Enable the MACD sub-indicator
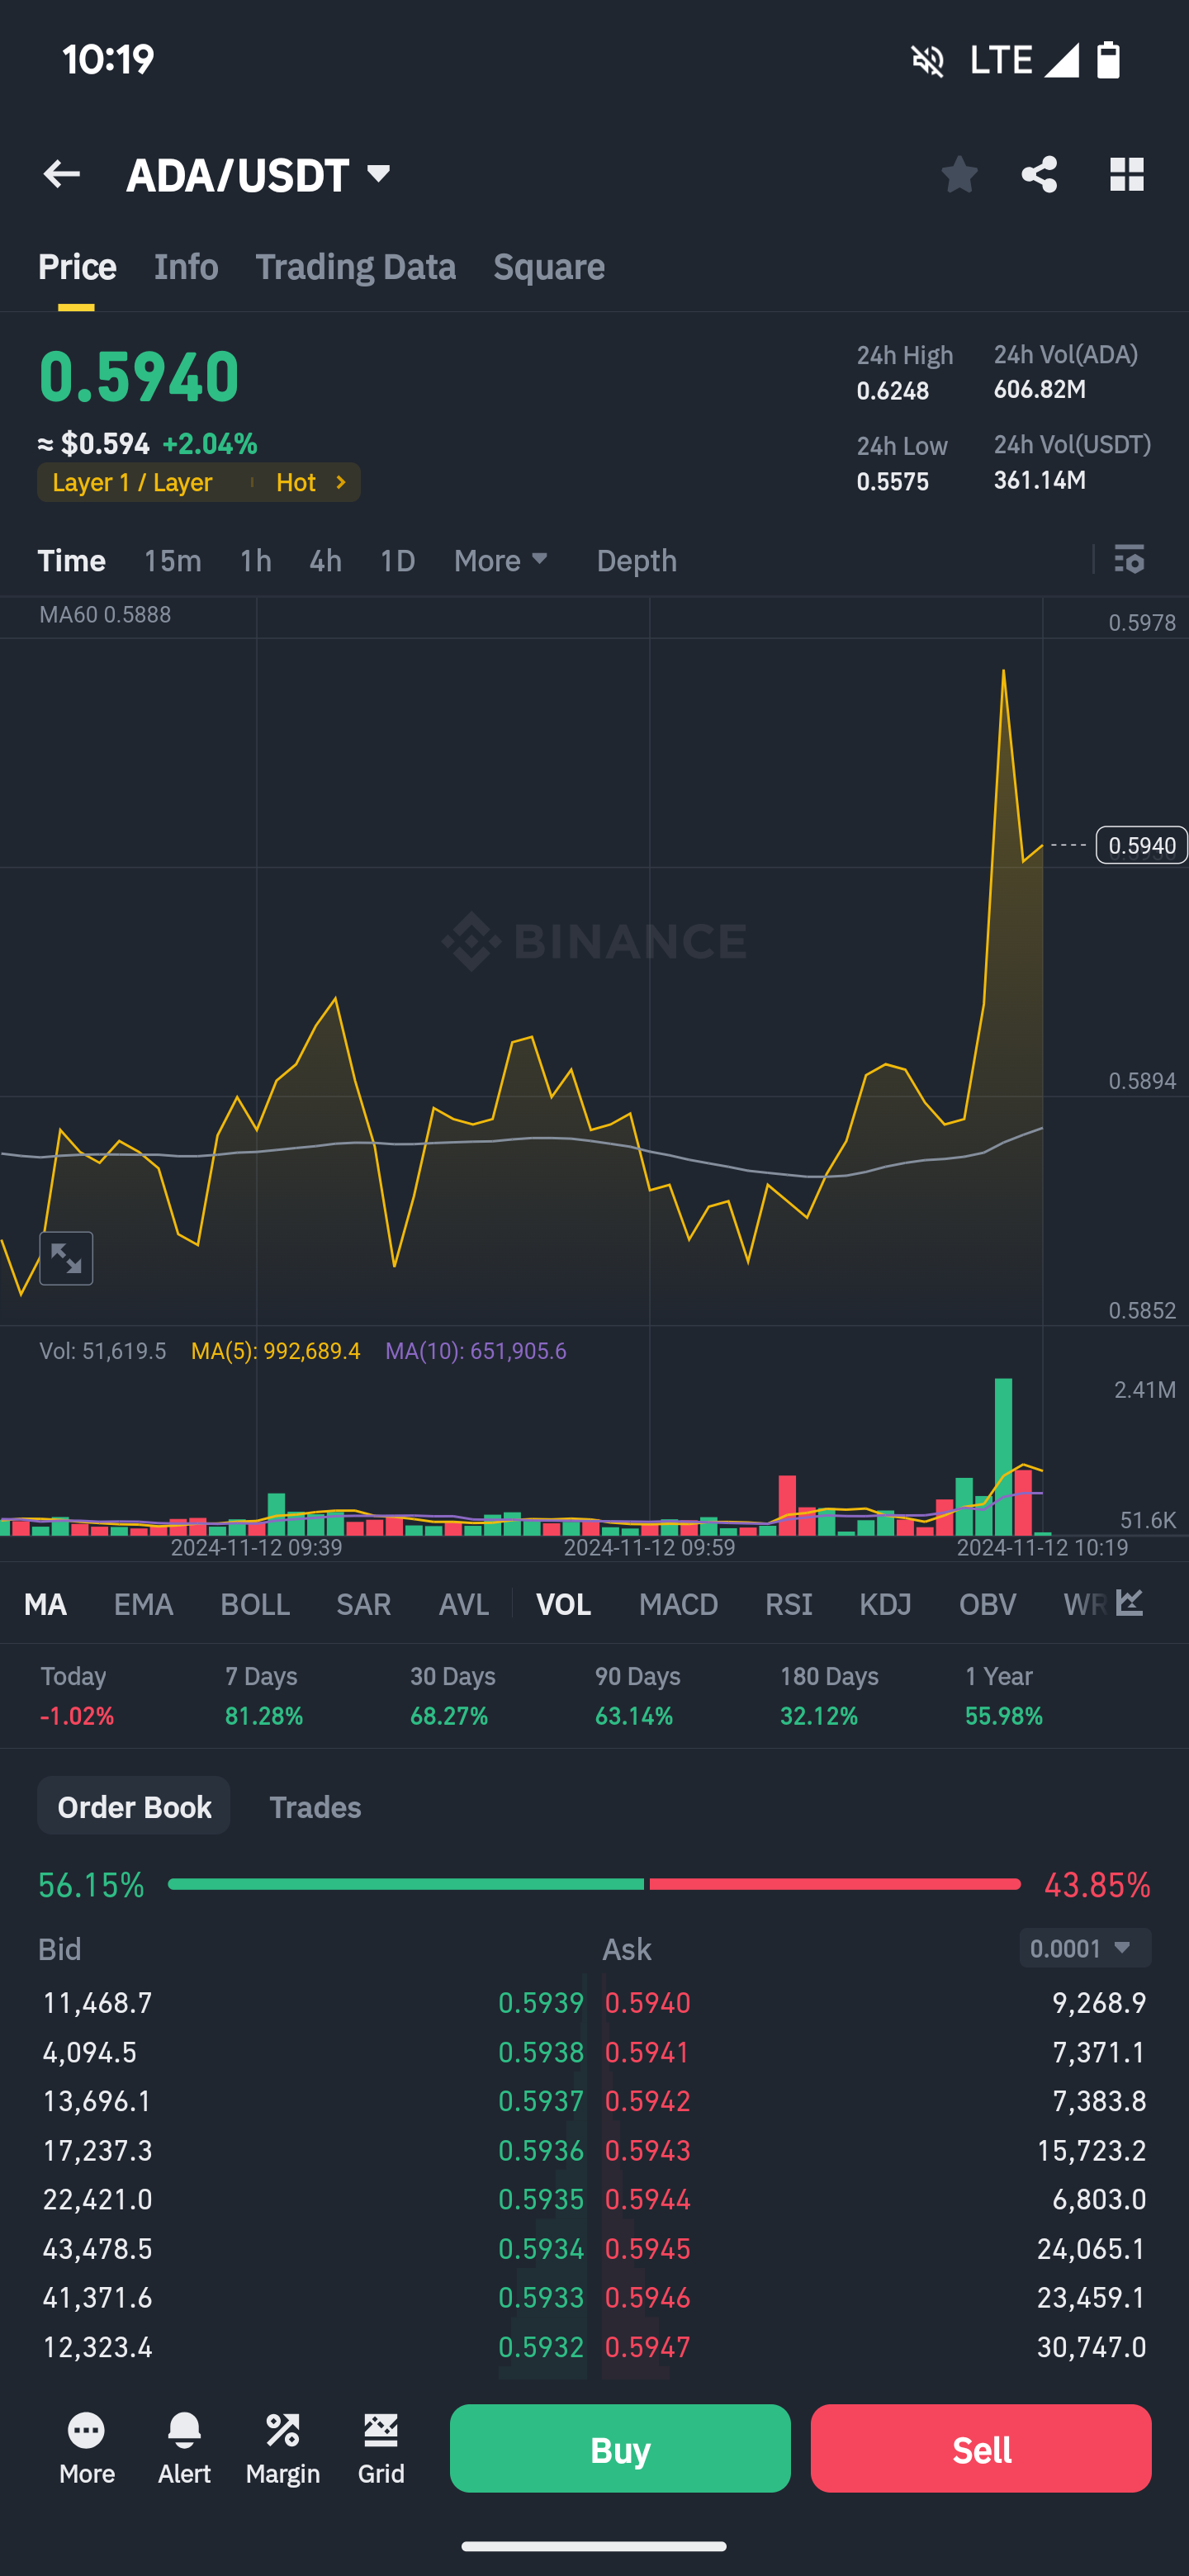The width and height of the screenshot is (1189, 2576). pos(678,1604)
